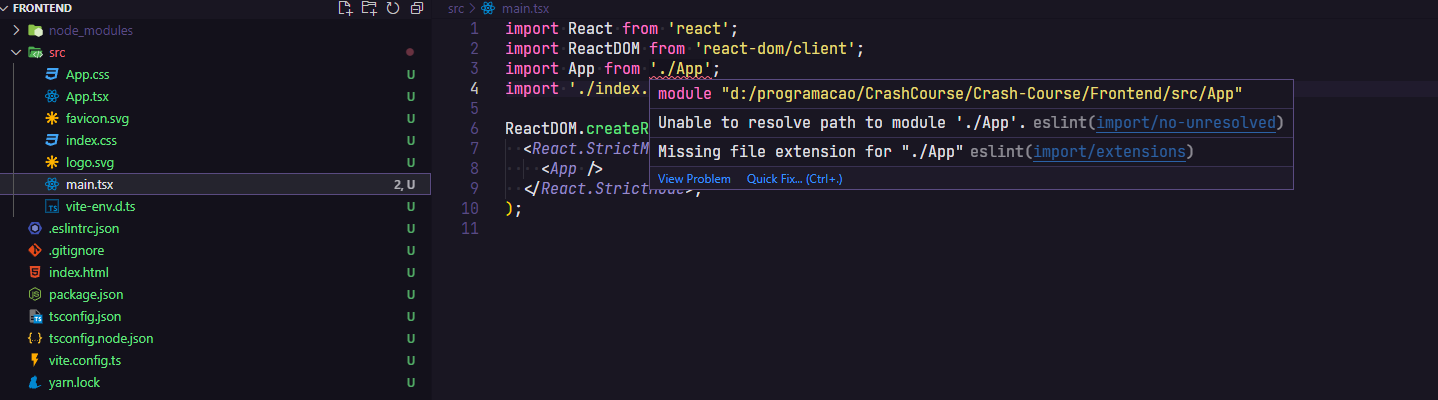Click the modified dot on src folder
The width and height of the screenshot is (1438, 400).
[410, 52]
